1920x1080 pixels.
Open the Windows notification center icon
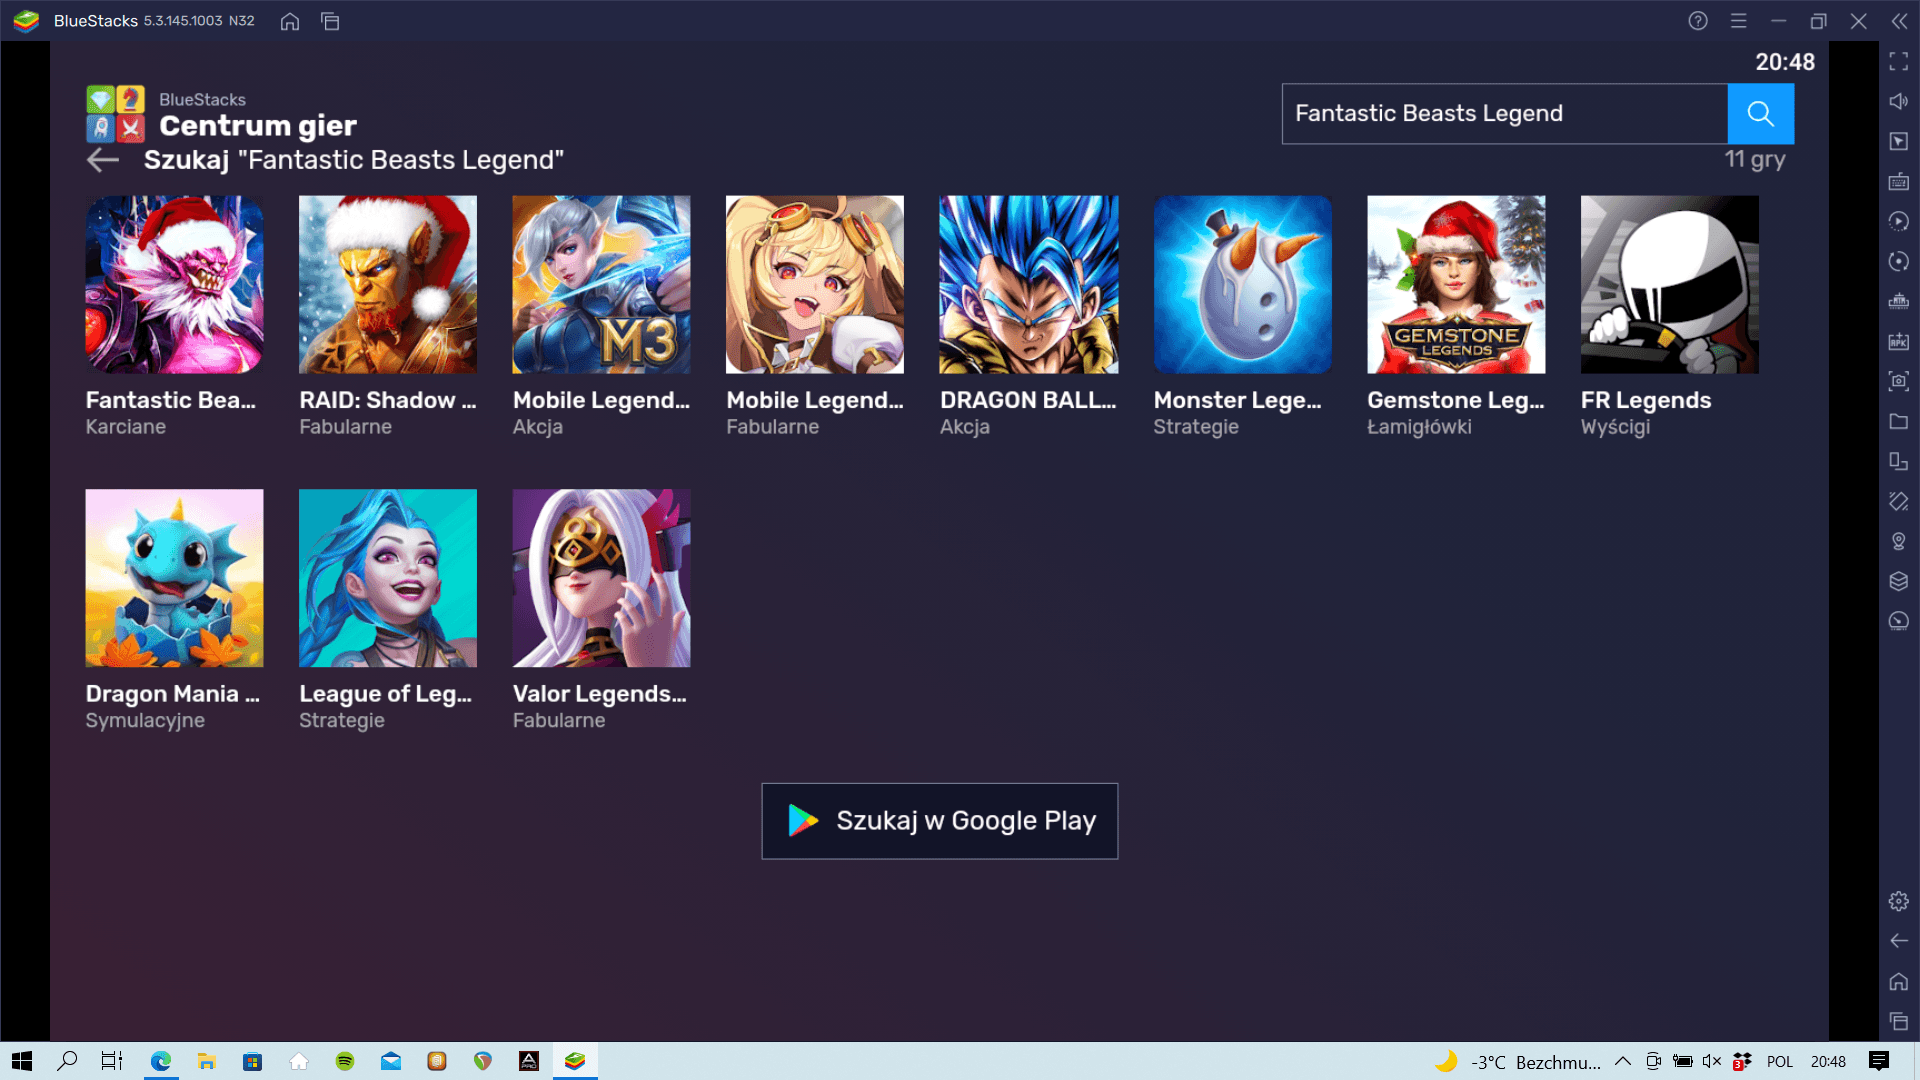pyautogui.click(x=1879, y=1061)
